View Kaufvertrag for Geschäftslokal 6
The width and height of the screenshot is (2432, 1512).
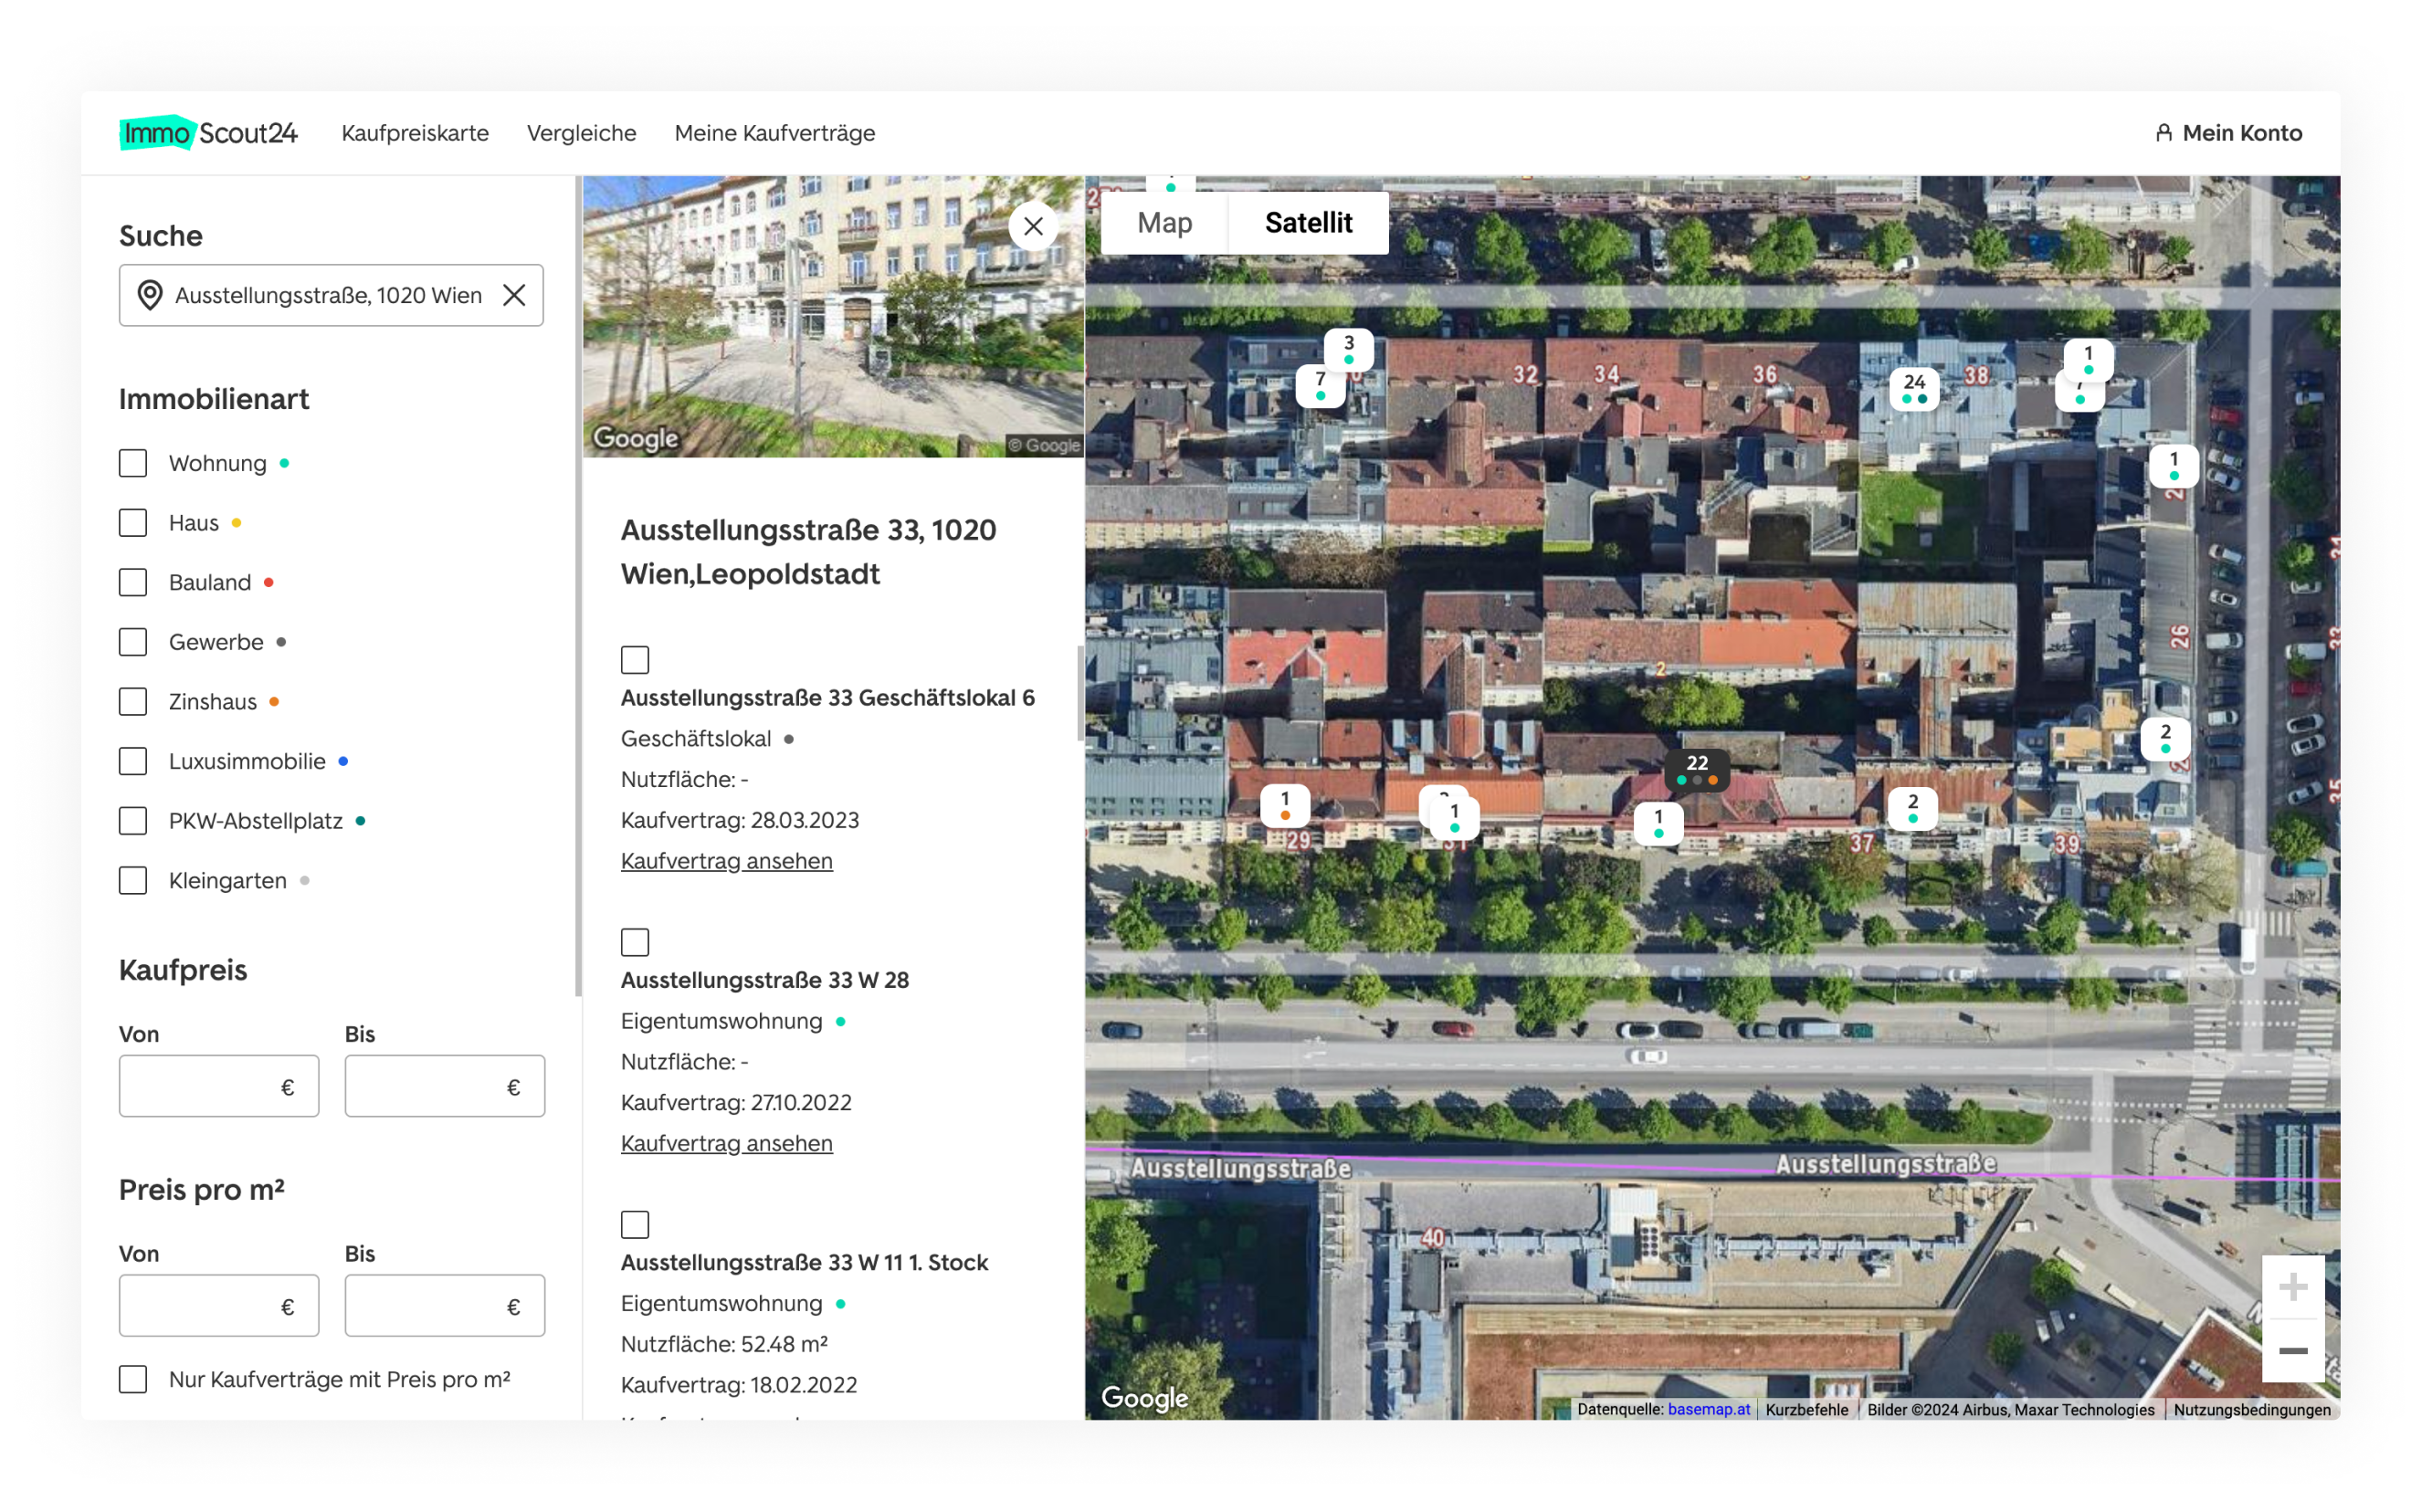[x=727, y=861]
